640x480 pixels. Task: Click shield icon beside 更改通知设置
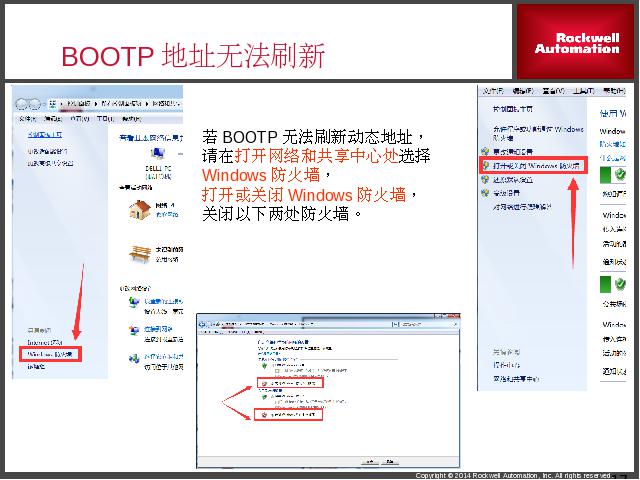485,151
